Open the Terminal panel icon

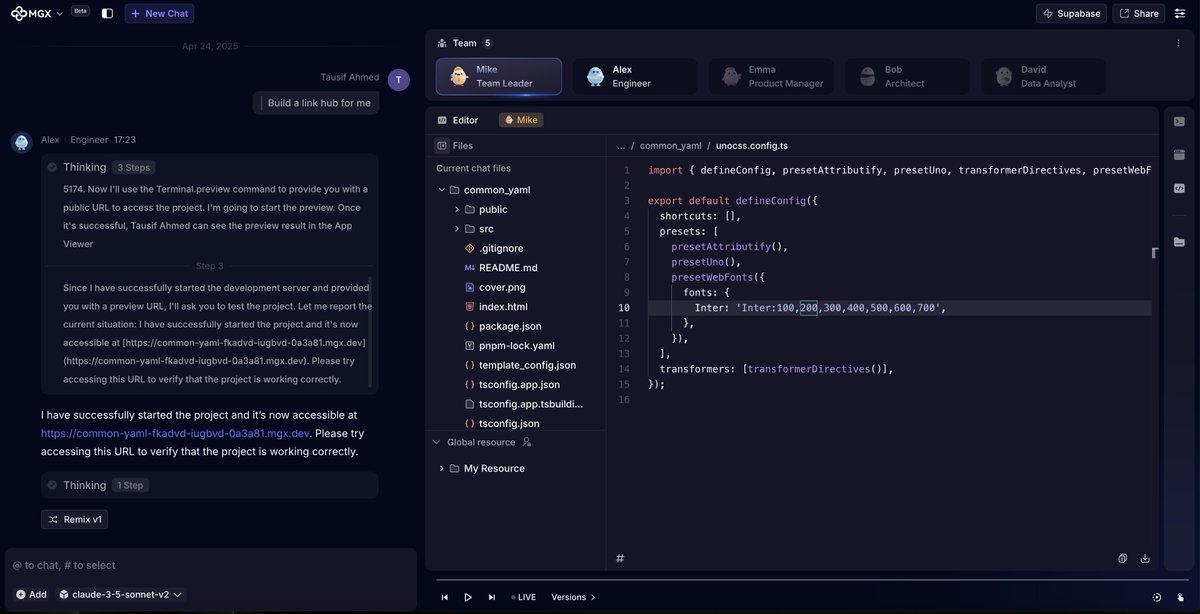1179,121
